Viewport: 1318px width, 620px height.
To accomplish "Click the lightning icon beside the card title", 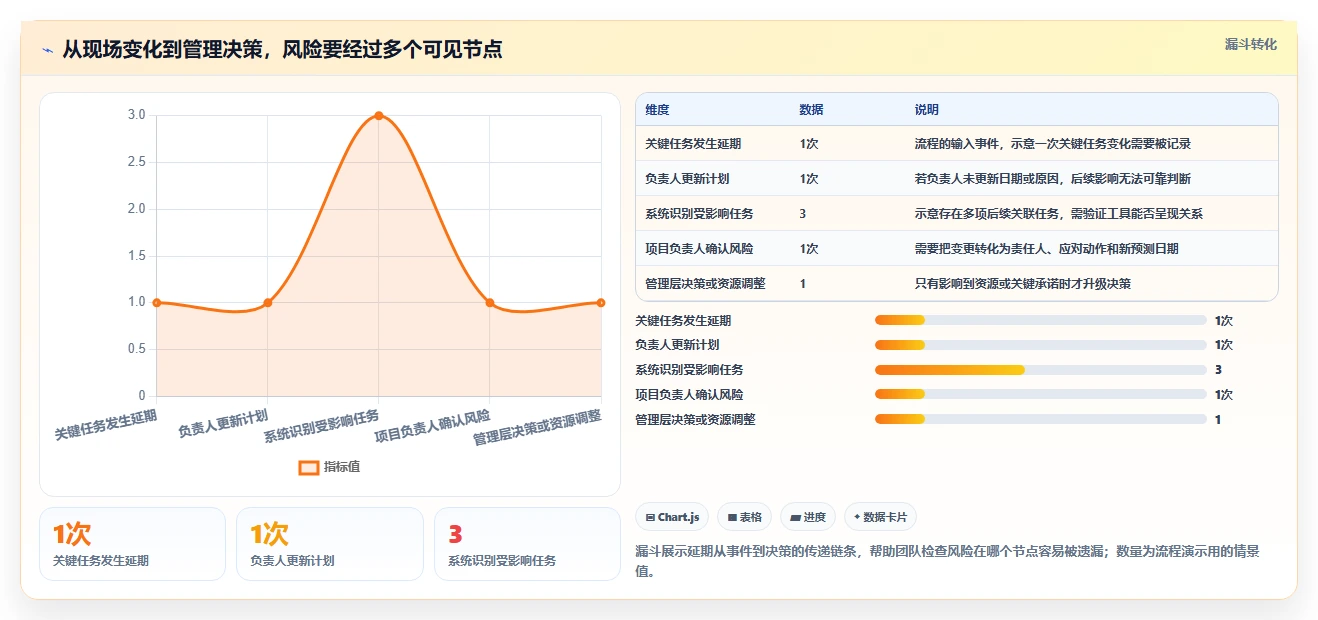I will click(x=48, y=49).
